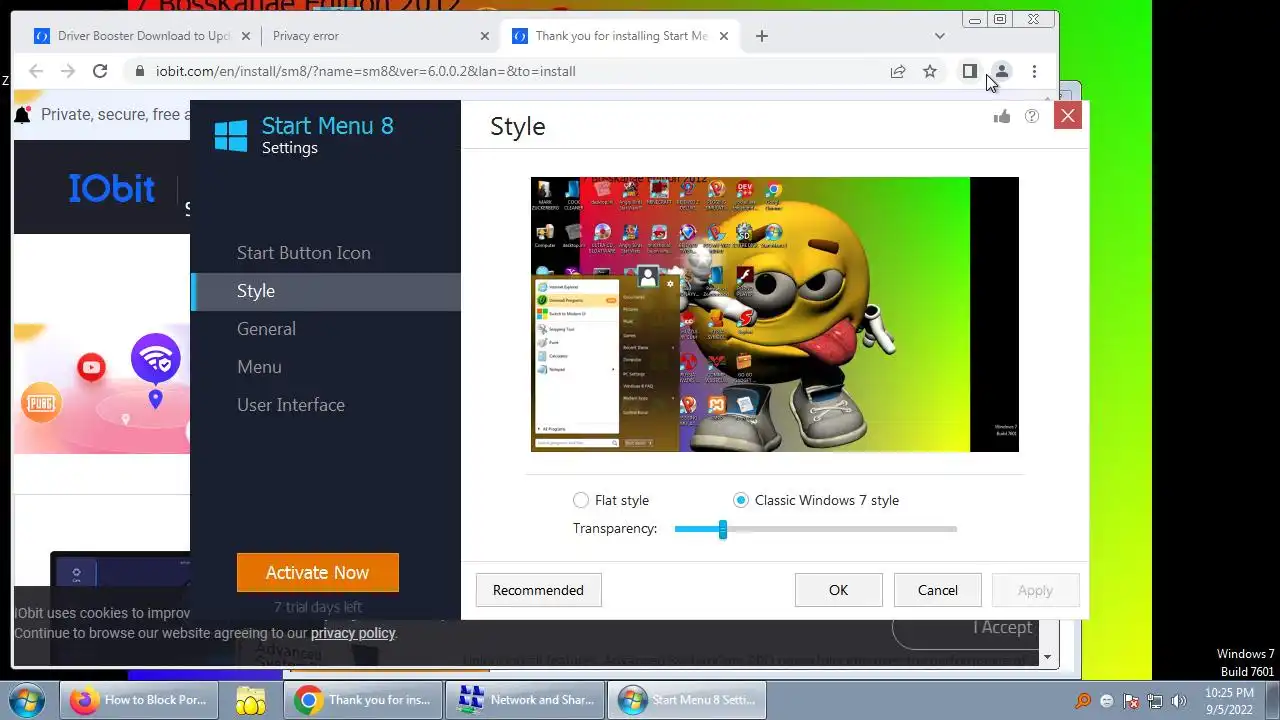This screenshot has height=720, width=1280.
Task: Open the folder icon in taskbar
Action: 250,700
